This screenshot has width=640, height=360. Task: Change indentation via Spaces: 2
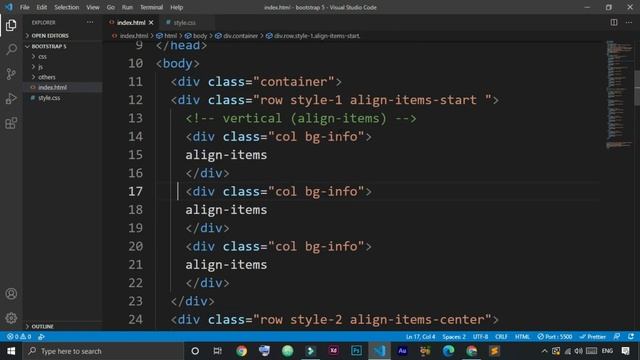tap(454, 337)
